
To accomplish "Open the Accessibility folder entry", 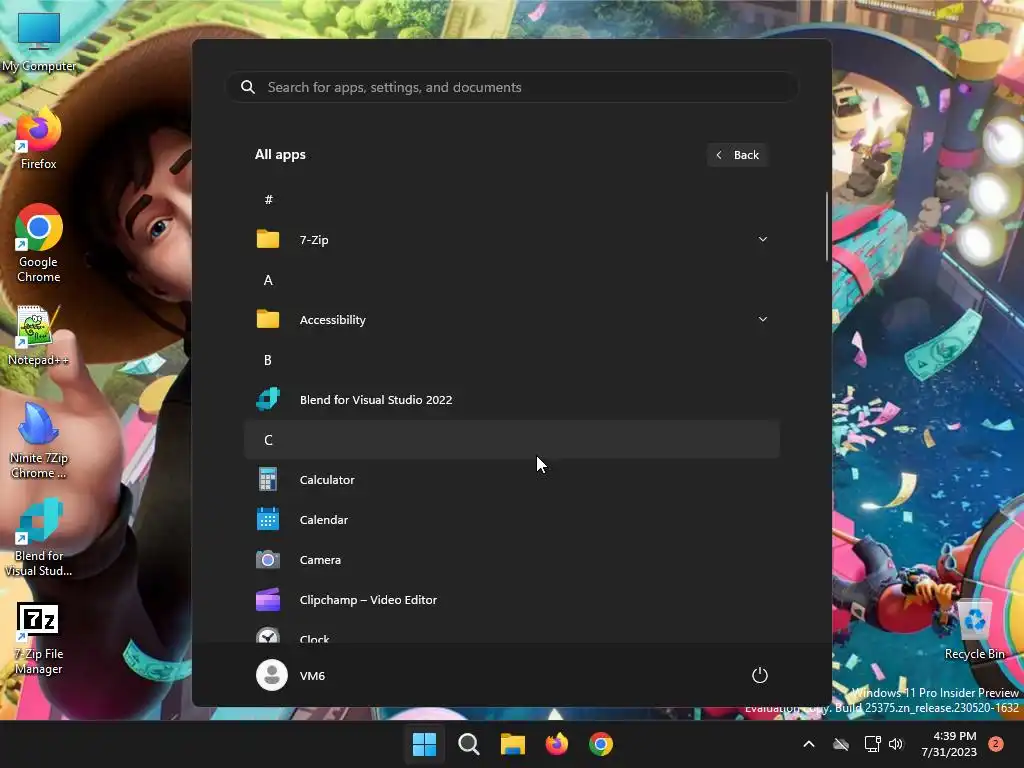I will click(511, 319).
